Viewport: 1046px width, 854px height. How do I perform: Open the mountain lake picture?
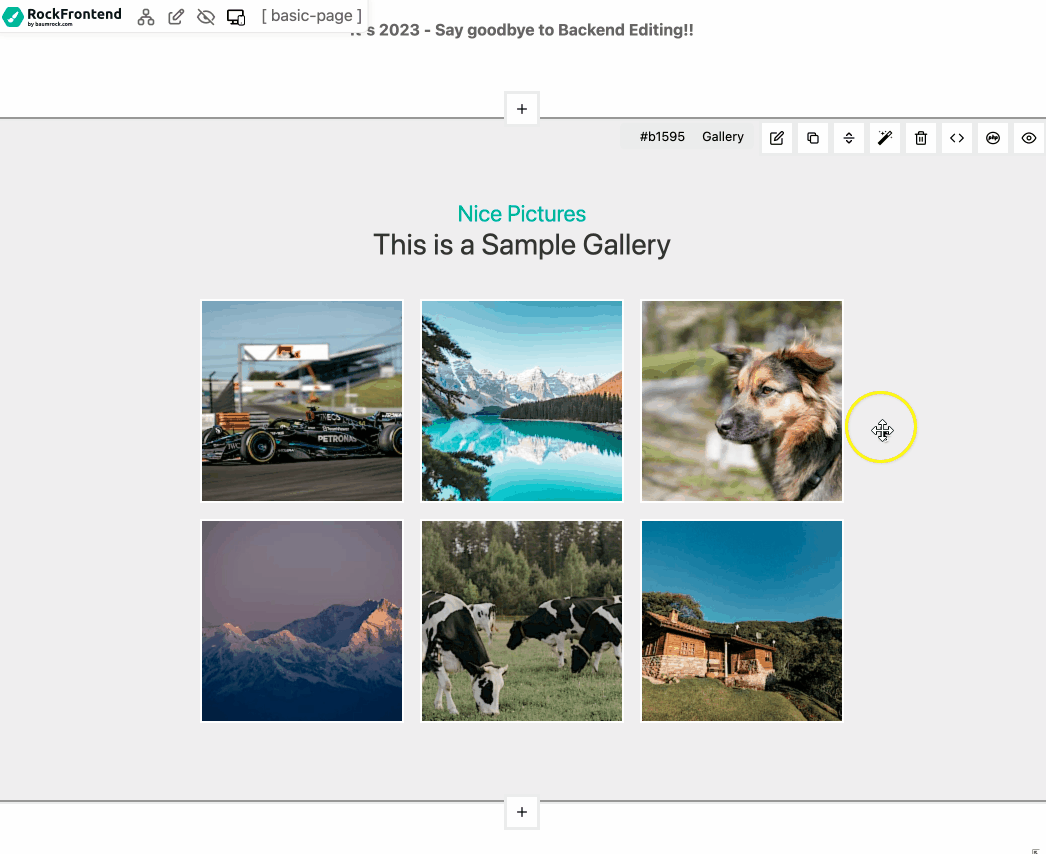point(522,401)
